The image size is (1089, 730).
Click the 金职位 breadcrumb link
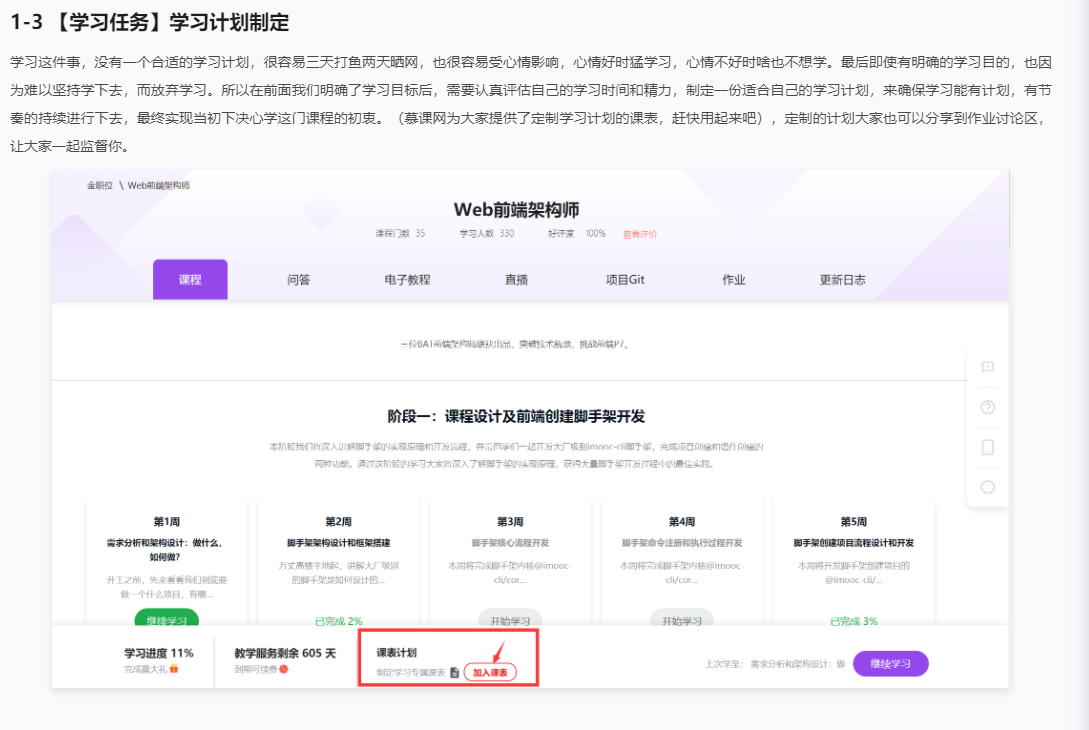99,185
